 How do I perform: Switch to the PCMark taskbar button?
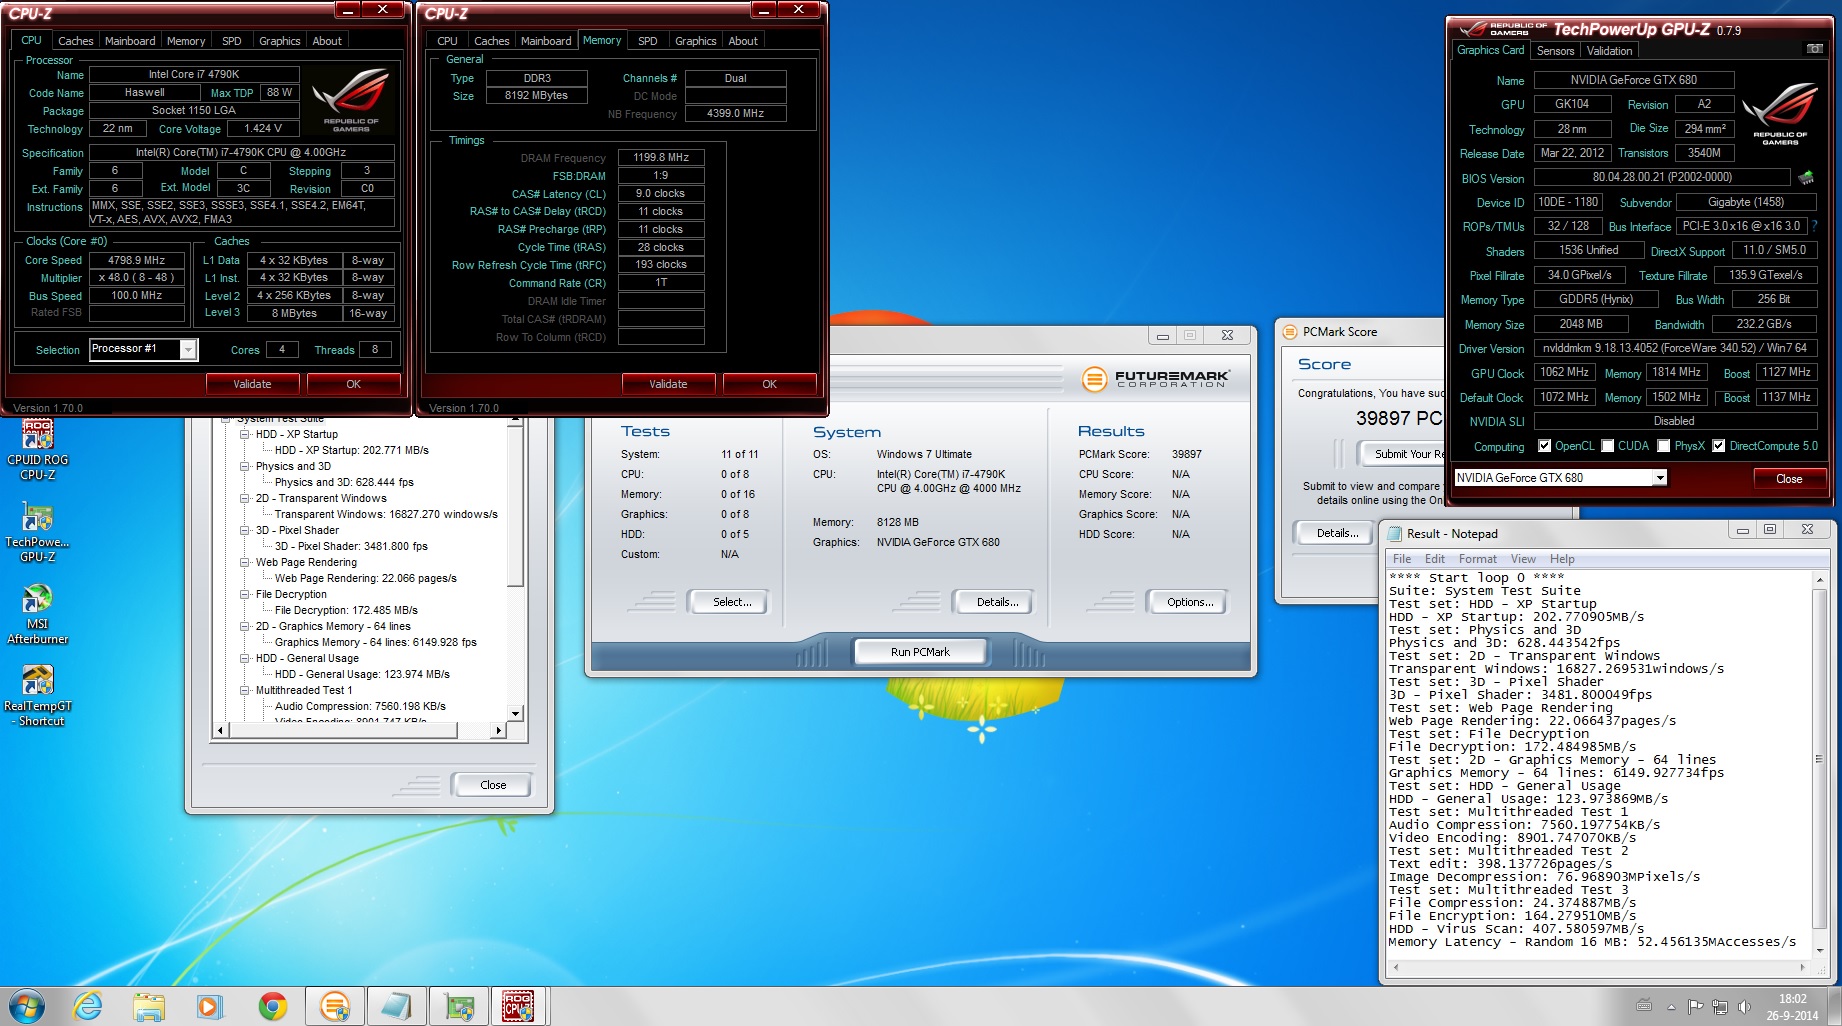click(335, 1006)
